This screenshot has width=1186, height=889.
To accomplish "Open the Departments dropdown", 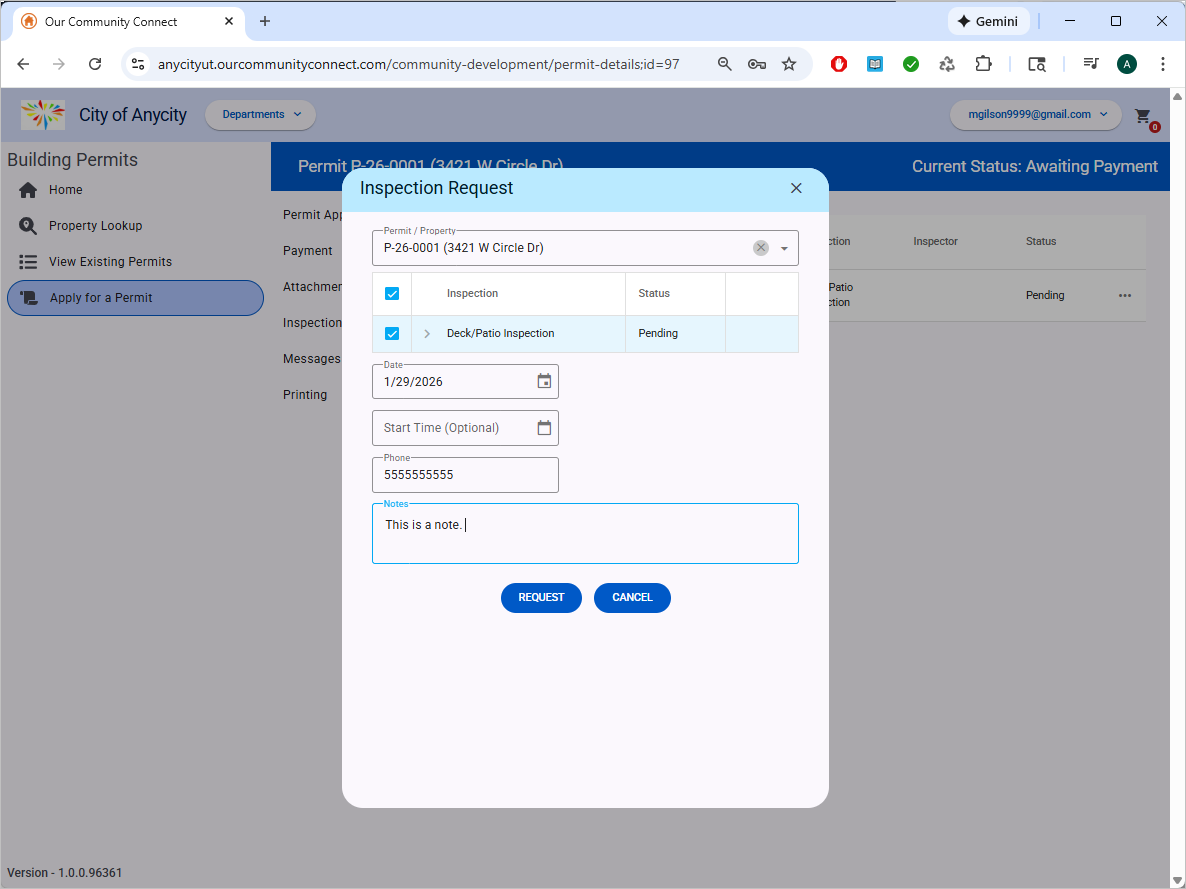I will pyautogui.click(x=260, y=115).
